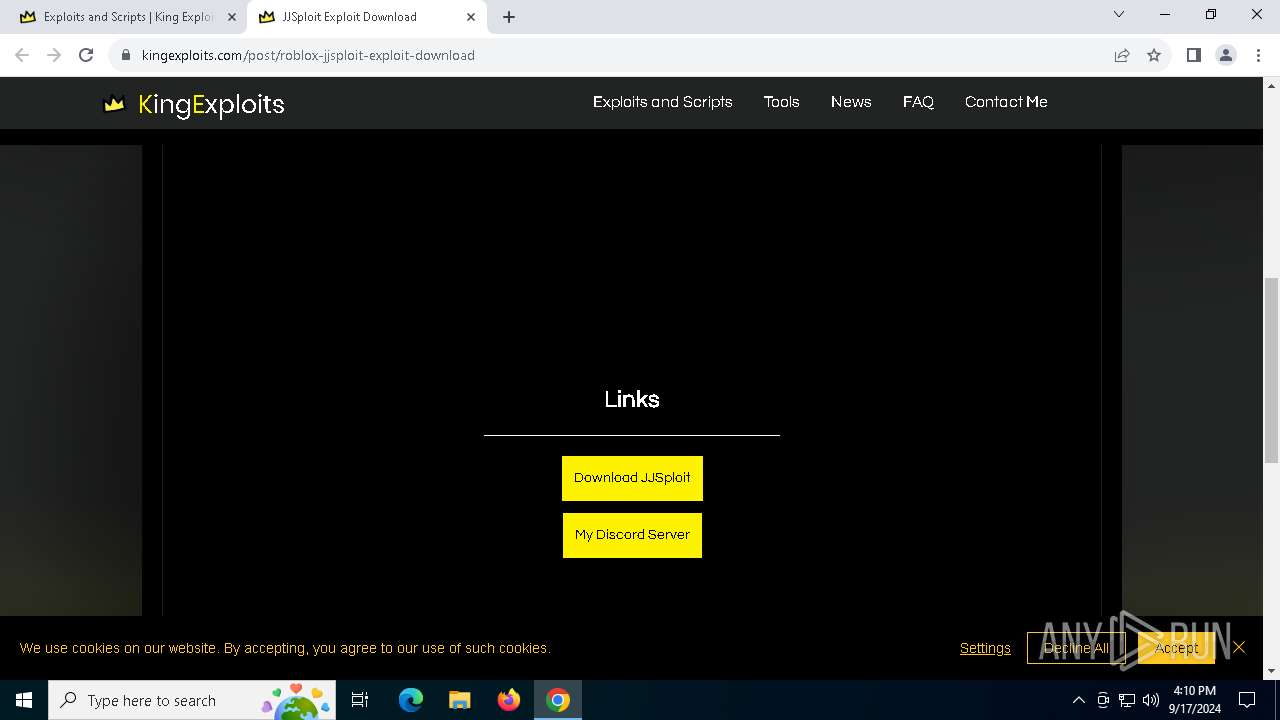
Task: Open cookie Settings link
Action: coord(985,648)
